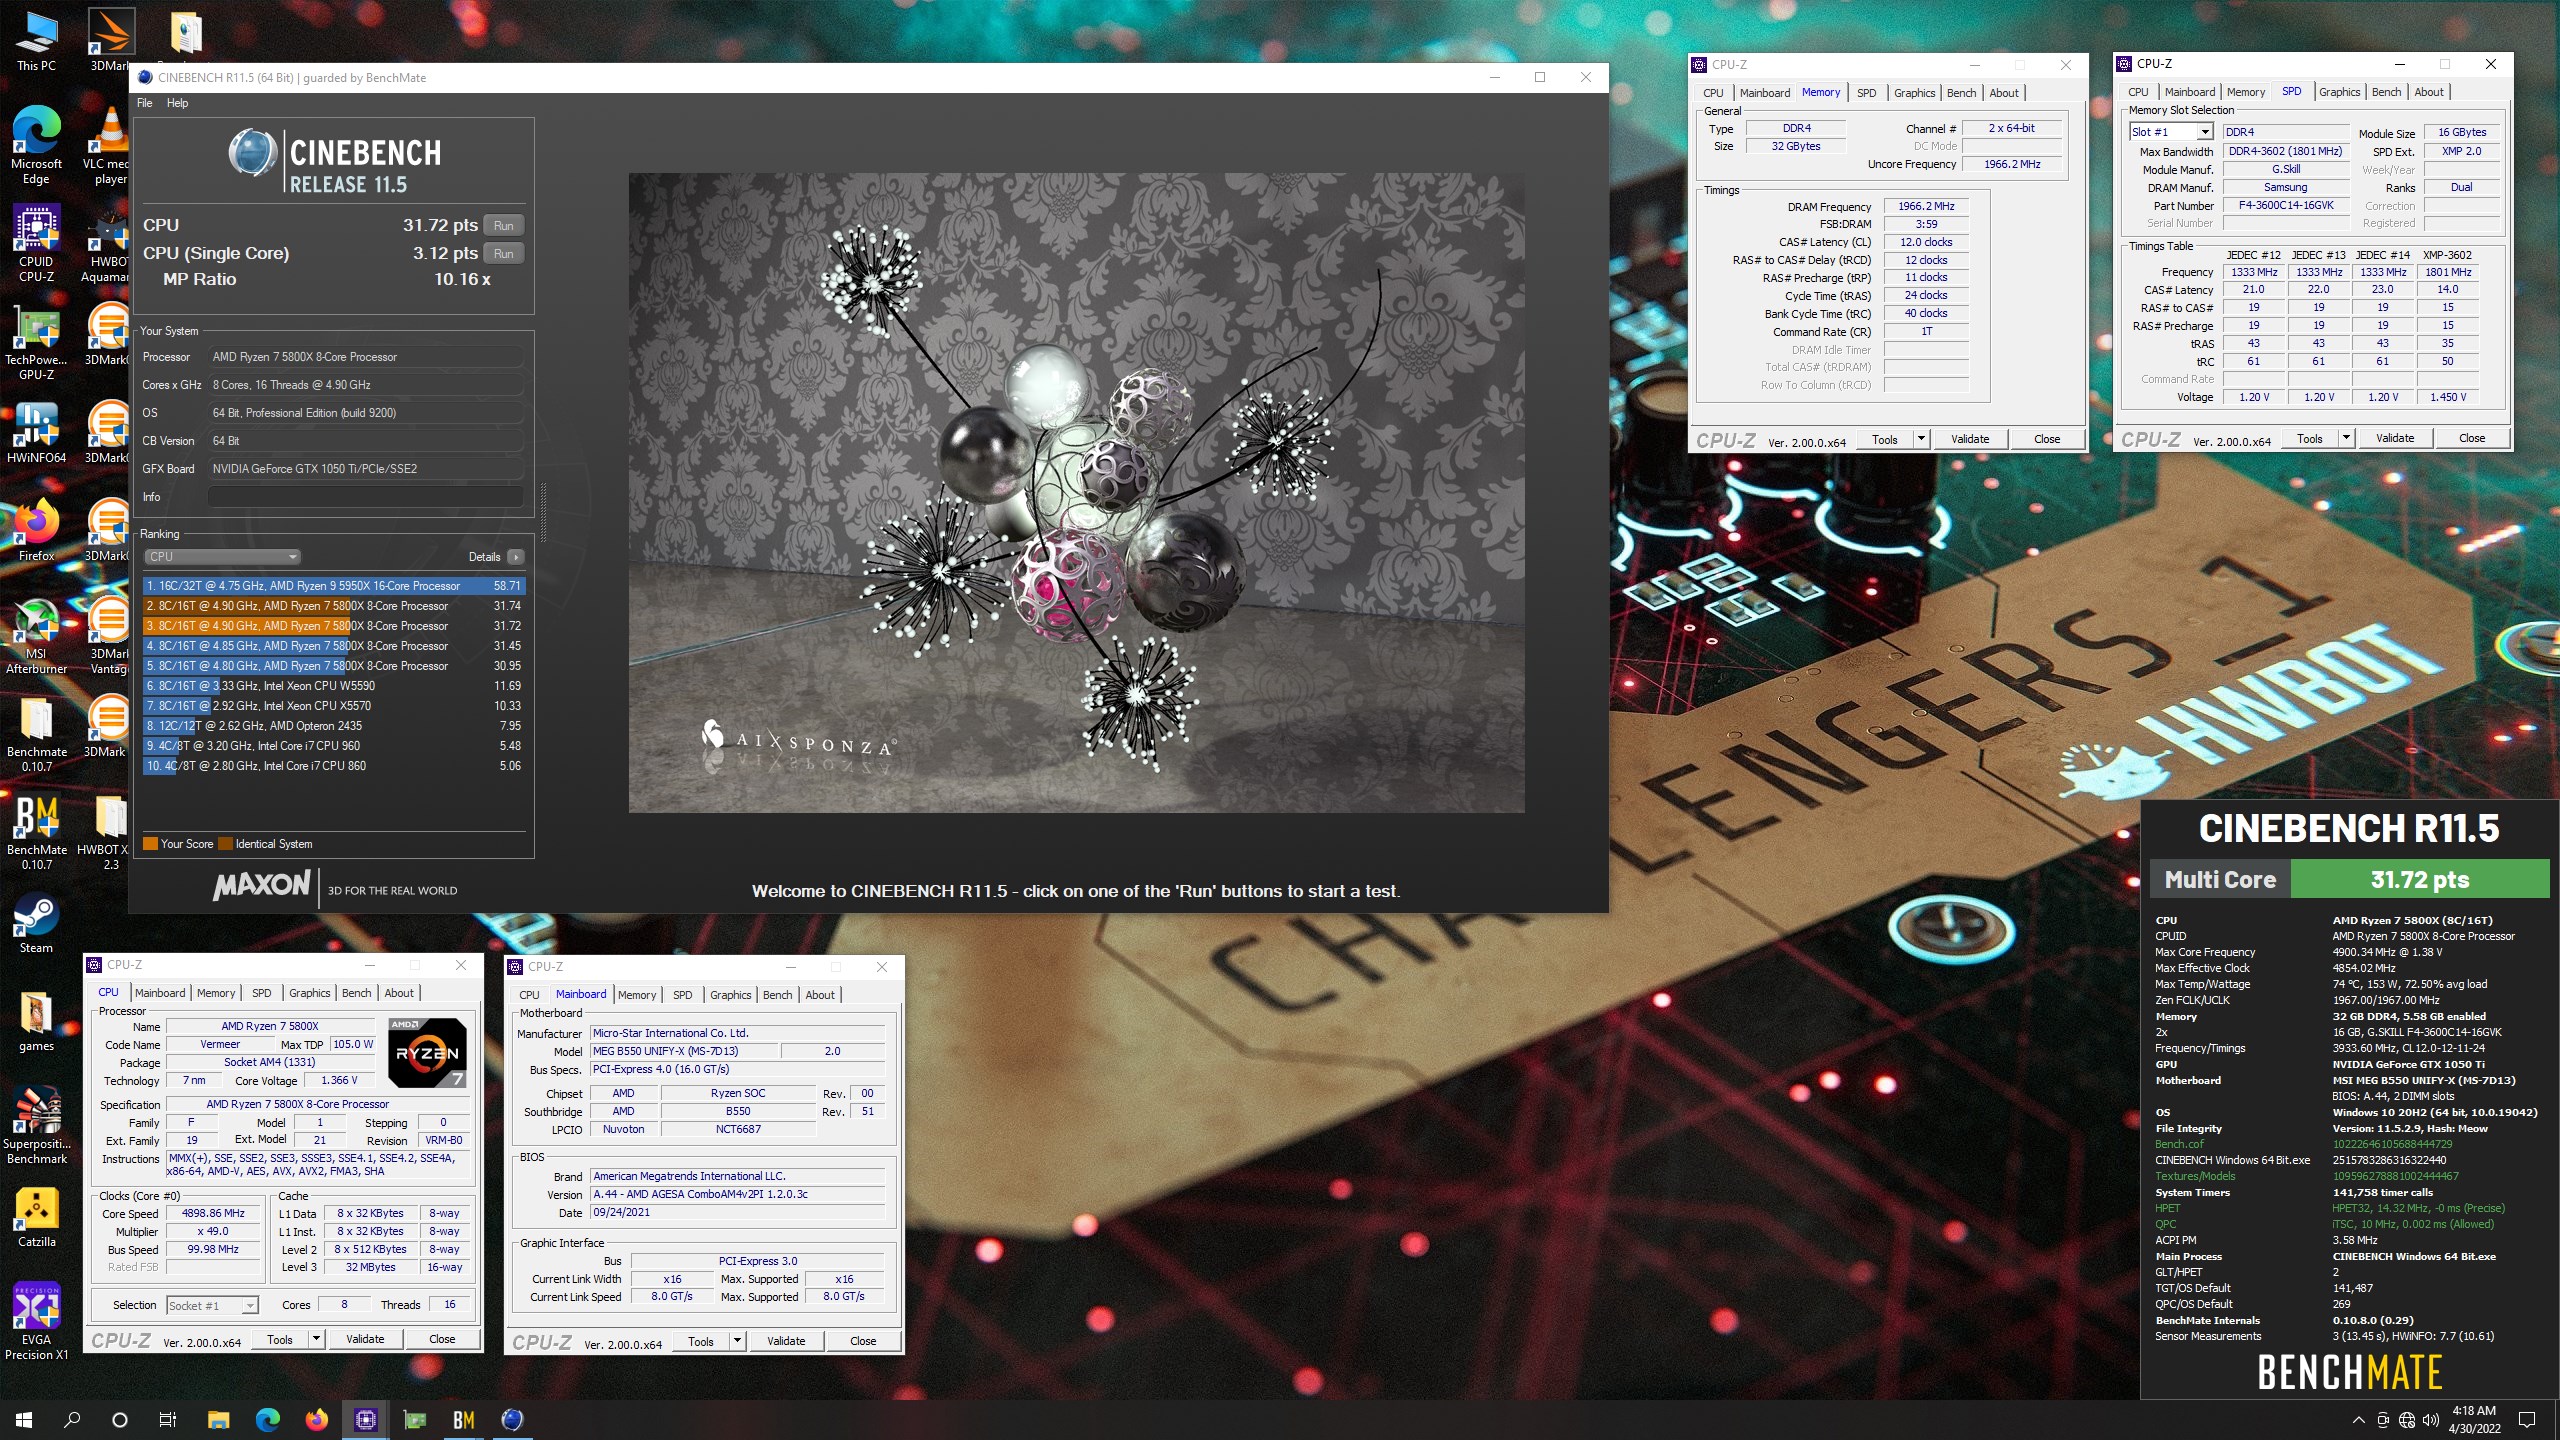2560x1440 pixels.
Task: Launch HWiNFO64 desktop shortcut
Action: (x=36, y=432)
